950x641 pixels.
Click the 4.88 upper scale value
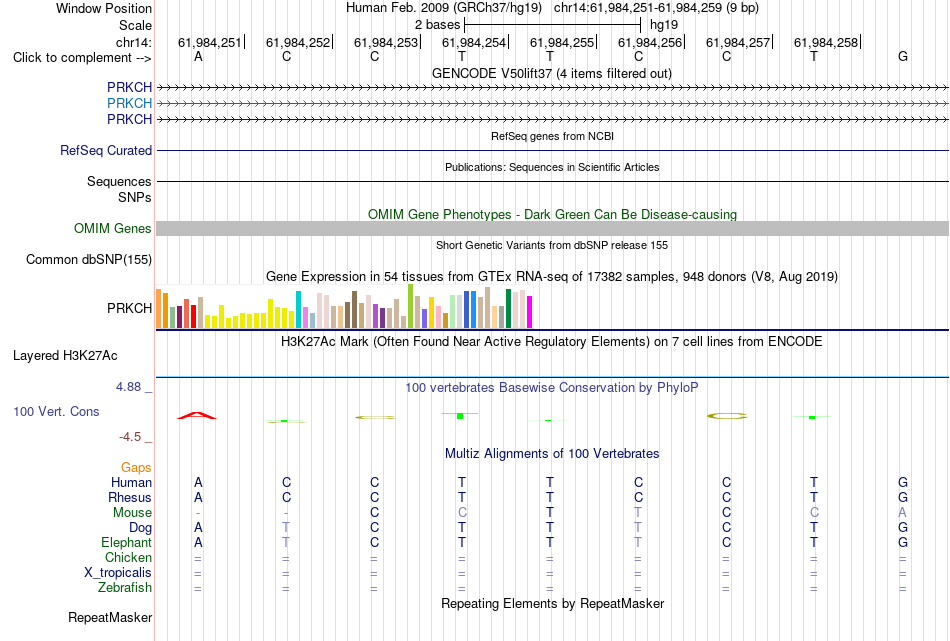[x=128, y=387]
